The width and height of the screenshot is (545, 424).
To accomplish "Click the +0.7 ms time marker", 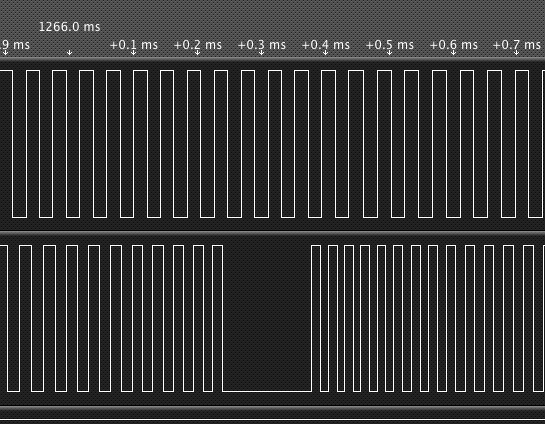I will click(517, 45).
